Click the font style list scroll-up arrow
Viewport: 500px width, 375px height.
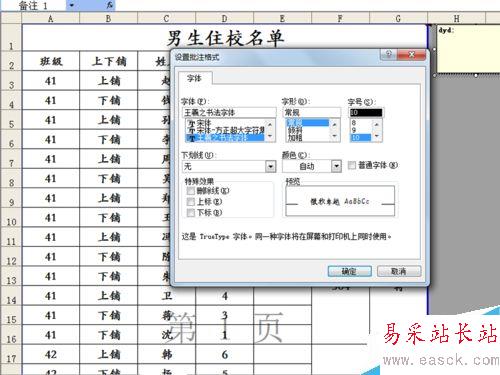click(x=334, y=124)
